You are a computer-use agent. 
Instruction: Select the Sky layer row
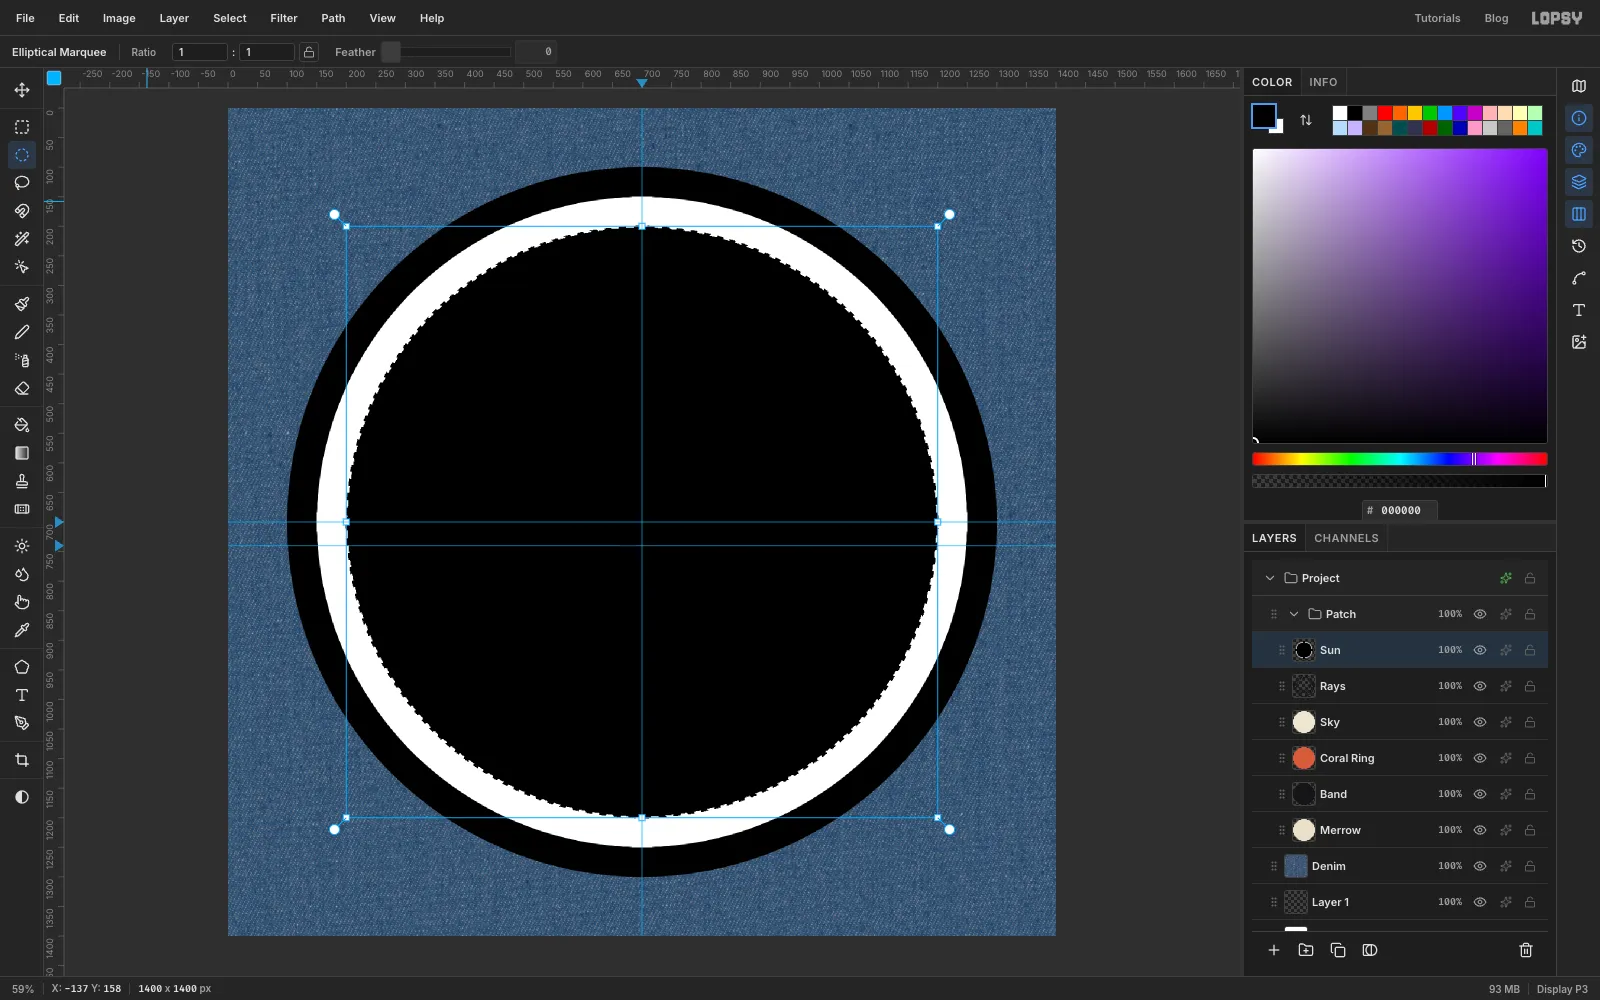click(1400, 722)
